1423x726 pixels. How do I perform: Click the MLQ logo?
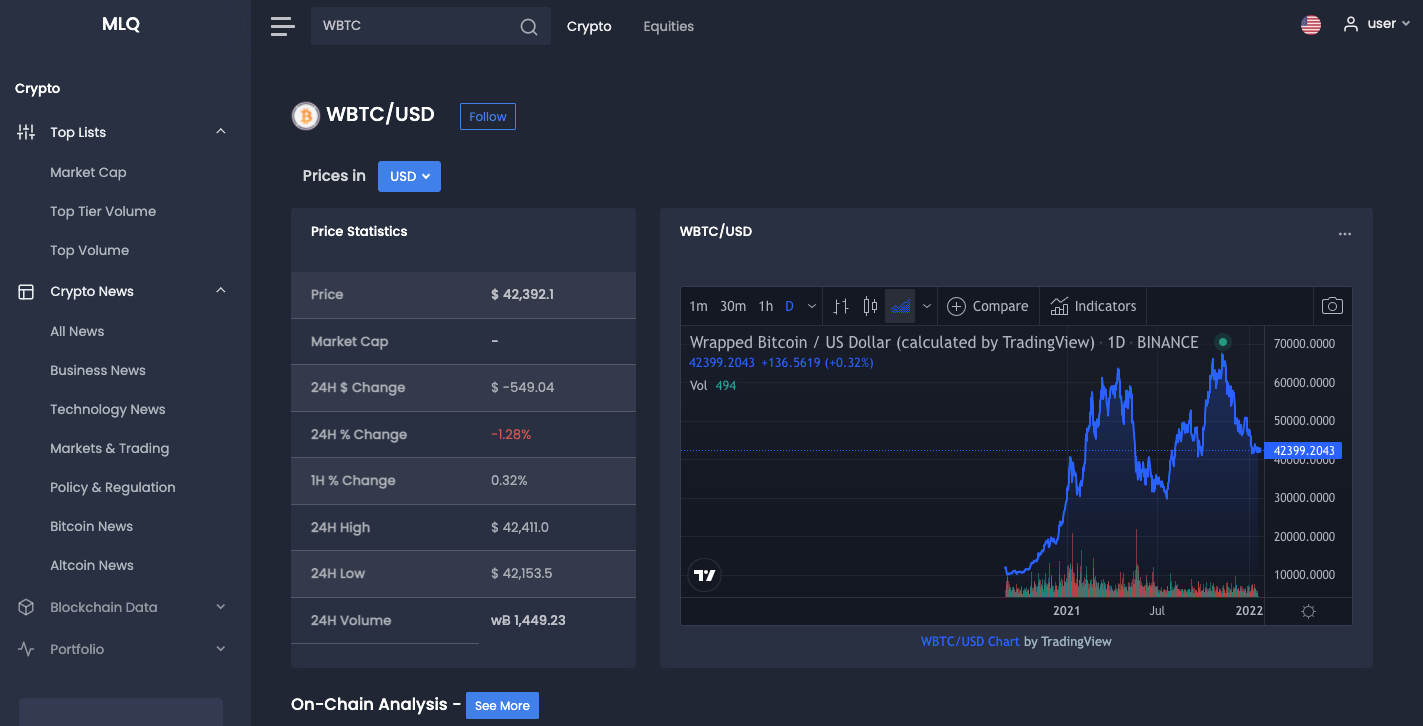coord(121,24)
